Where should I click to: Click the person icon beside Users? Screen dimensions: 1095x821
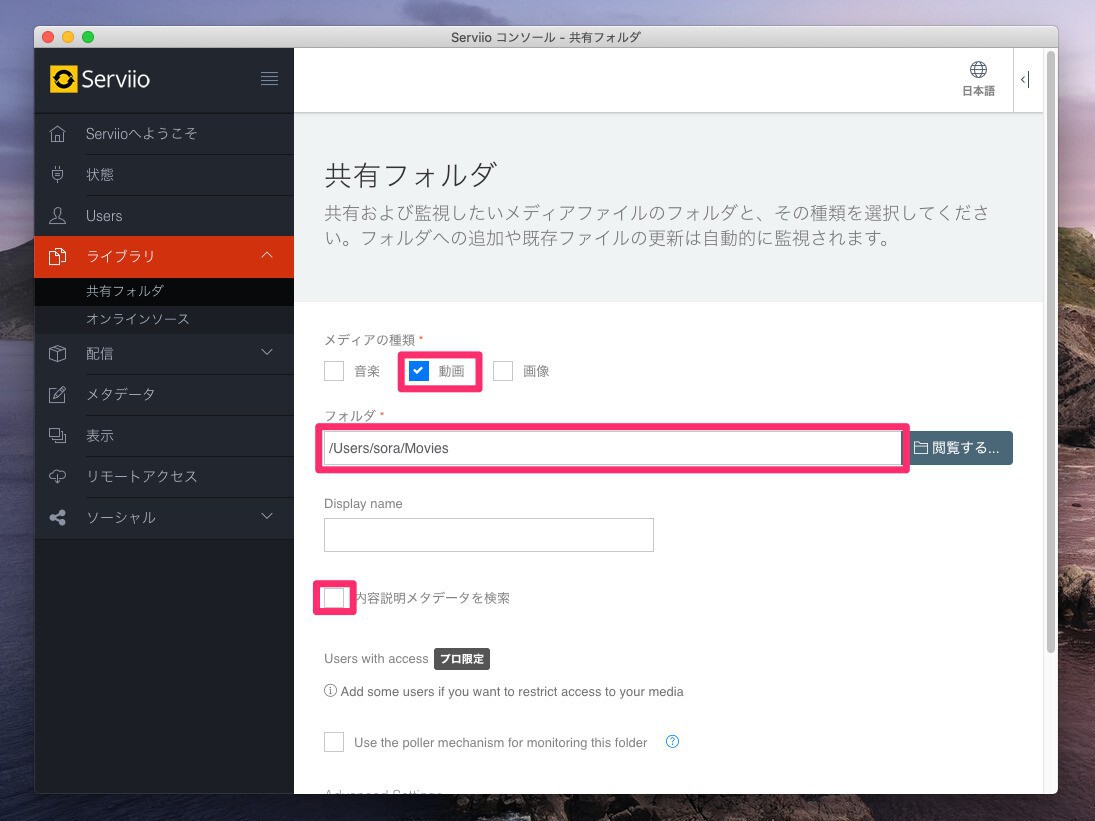point(57,215)
